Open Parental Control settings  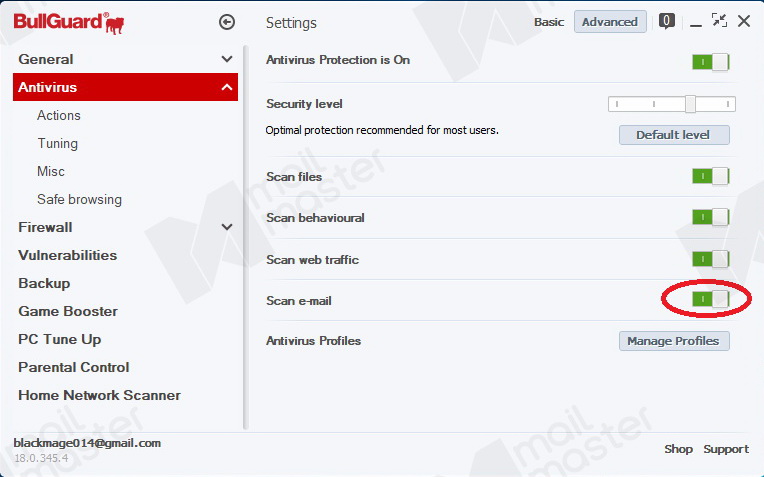[x=74, y=367]
